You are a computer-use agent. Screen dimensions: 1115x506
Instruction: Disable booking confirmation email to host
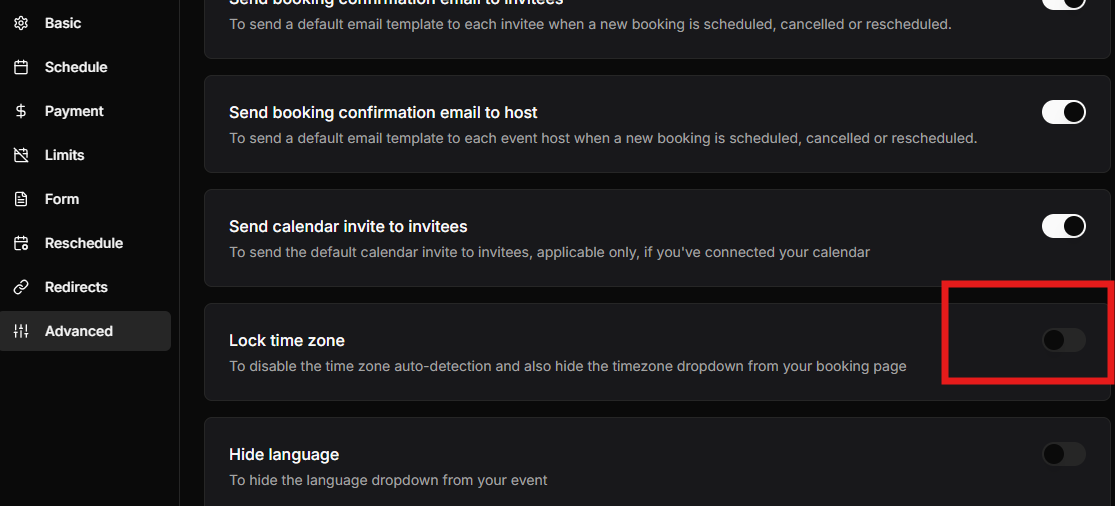[1063, 112]
